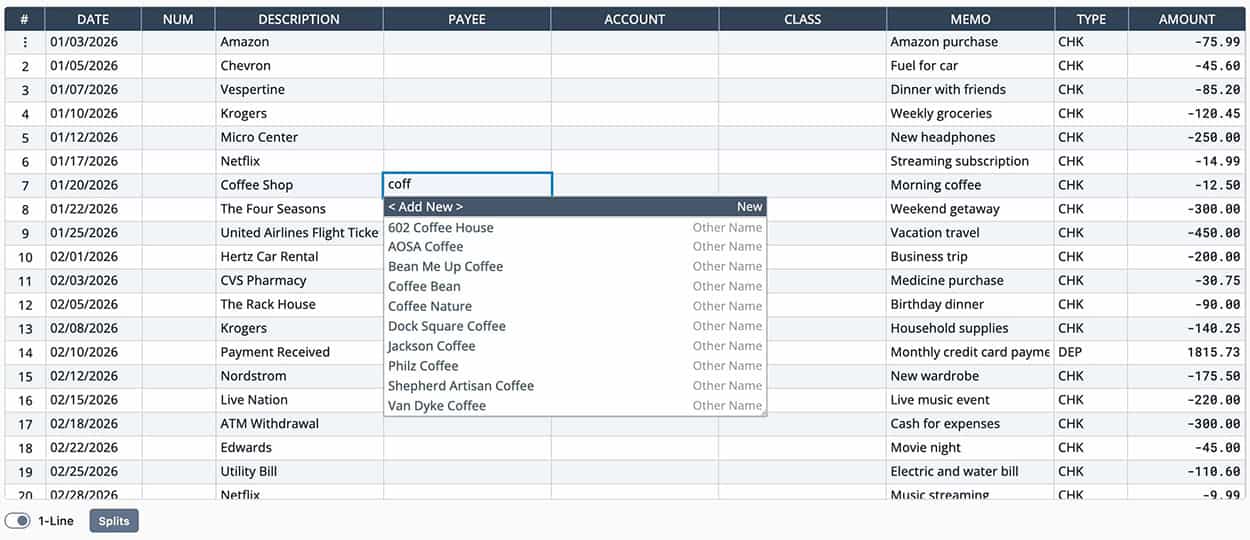
Task: Select the Add New payee option
Action: (x=575, y=207)
